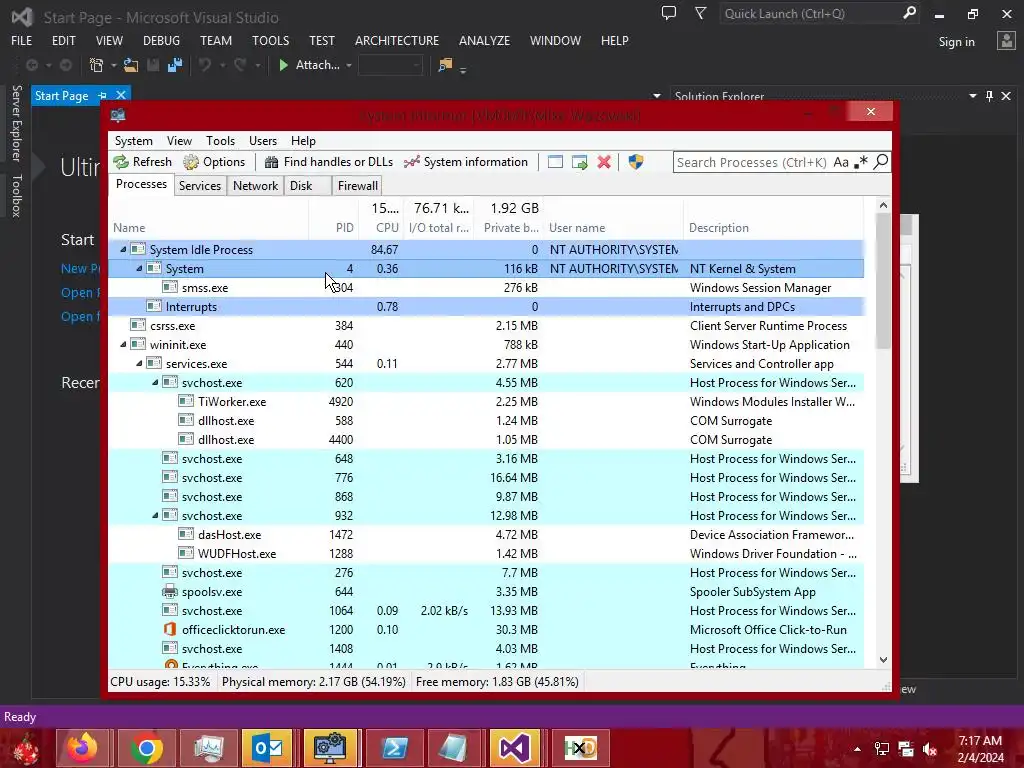Sort by the CPU column header
The width and height of the screenshot is (1024, 768).
coord(381,228)
